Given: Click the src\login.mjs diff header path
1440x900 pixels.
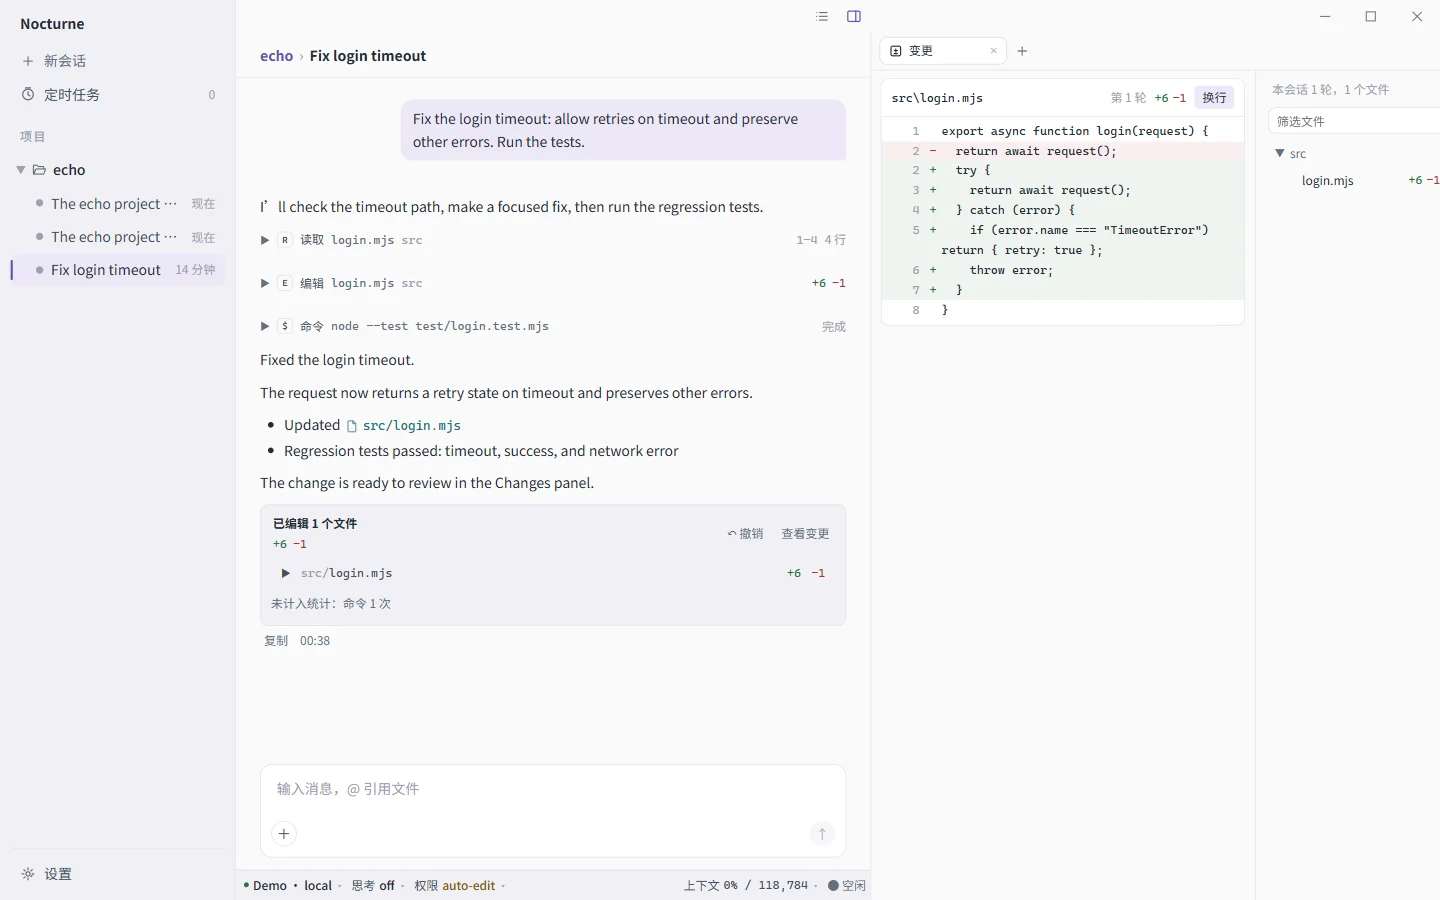Looking at the screenshot, I should [937, 98].
